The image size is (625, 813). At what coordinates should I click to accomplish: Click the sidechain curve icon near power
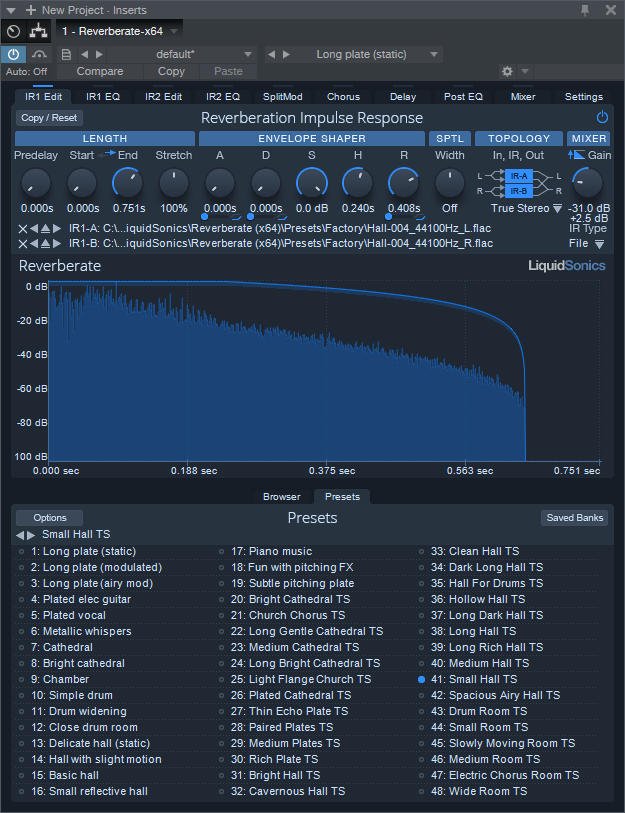click(39, 54)
